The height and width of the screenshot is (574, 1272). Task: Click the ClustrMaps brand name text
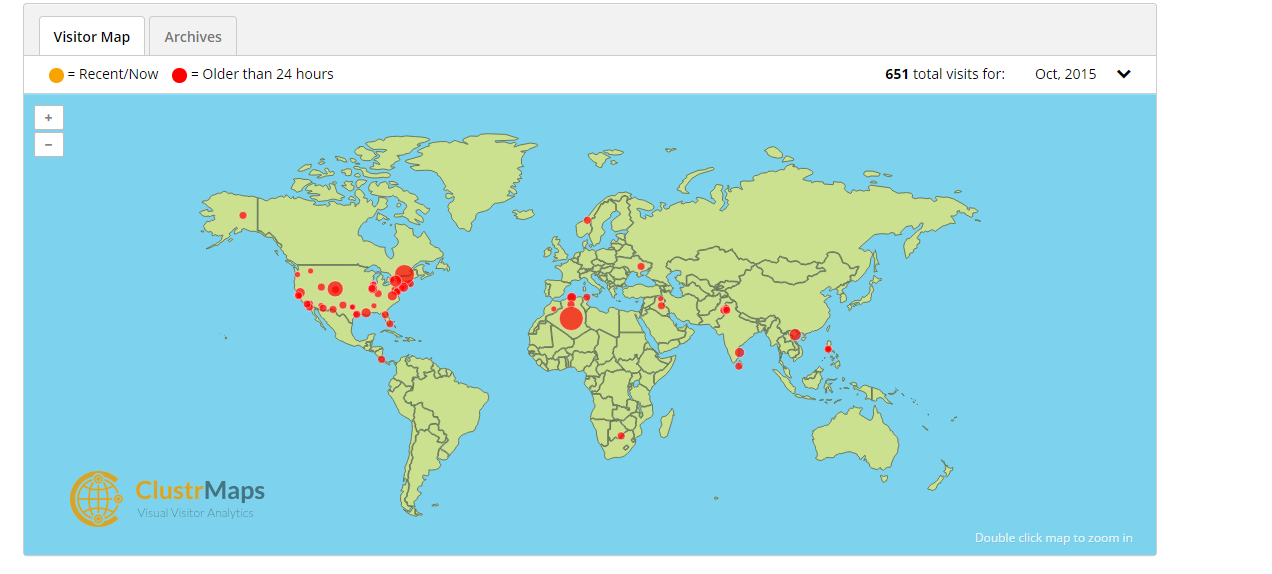pyautogui.click(x=200, y=490)
